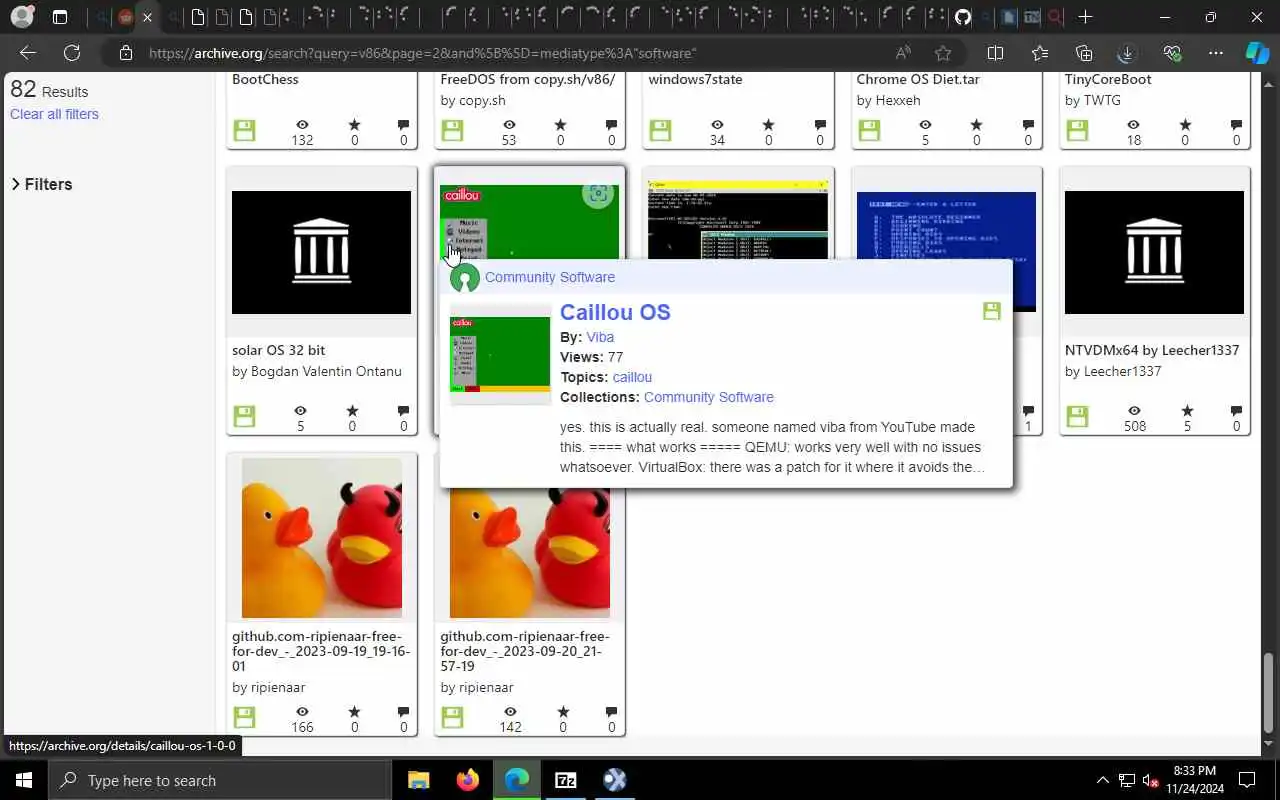1280x800 pixels.
Task: Activate the Read aloud icon in address bar
Action: 903,53
